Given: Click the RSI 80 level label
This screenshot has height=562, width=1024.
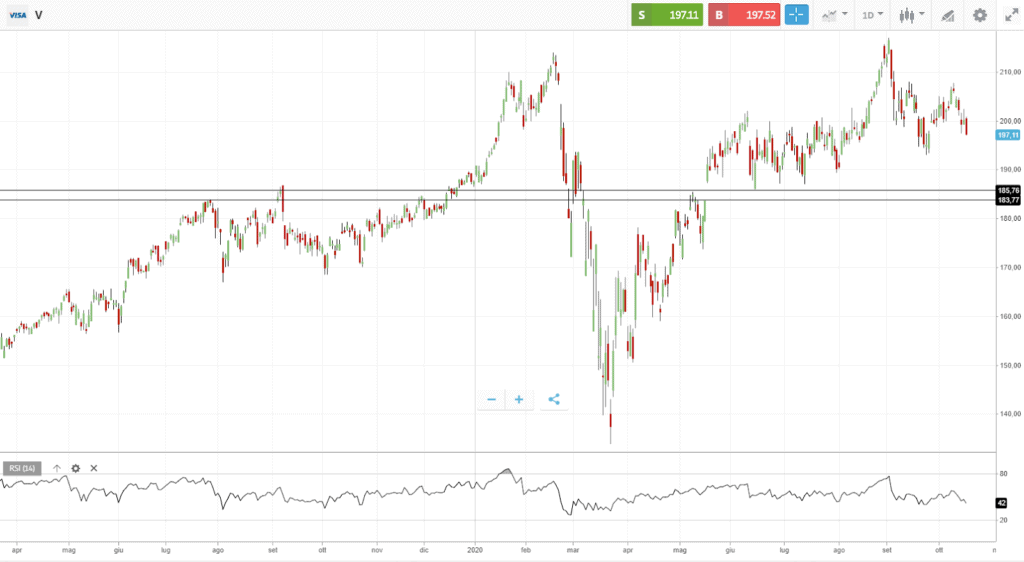Looking at the screenshot, I should coord(1004,474).
